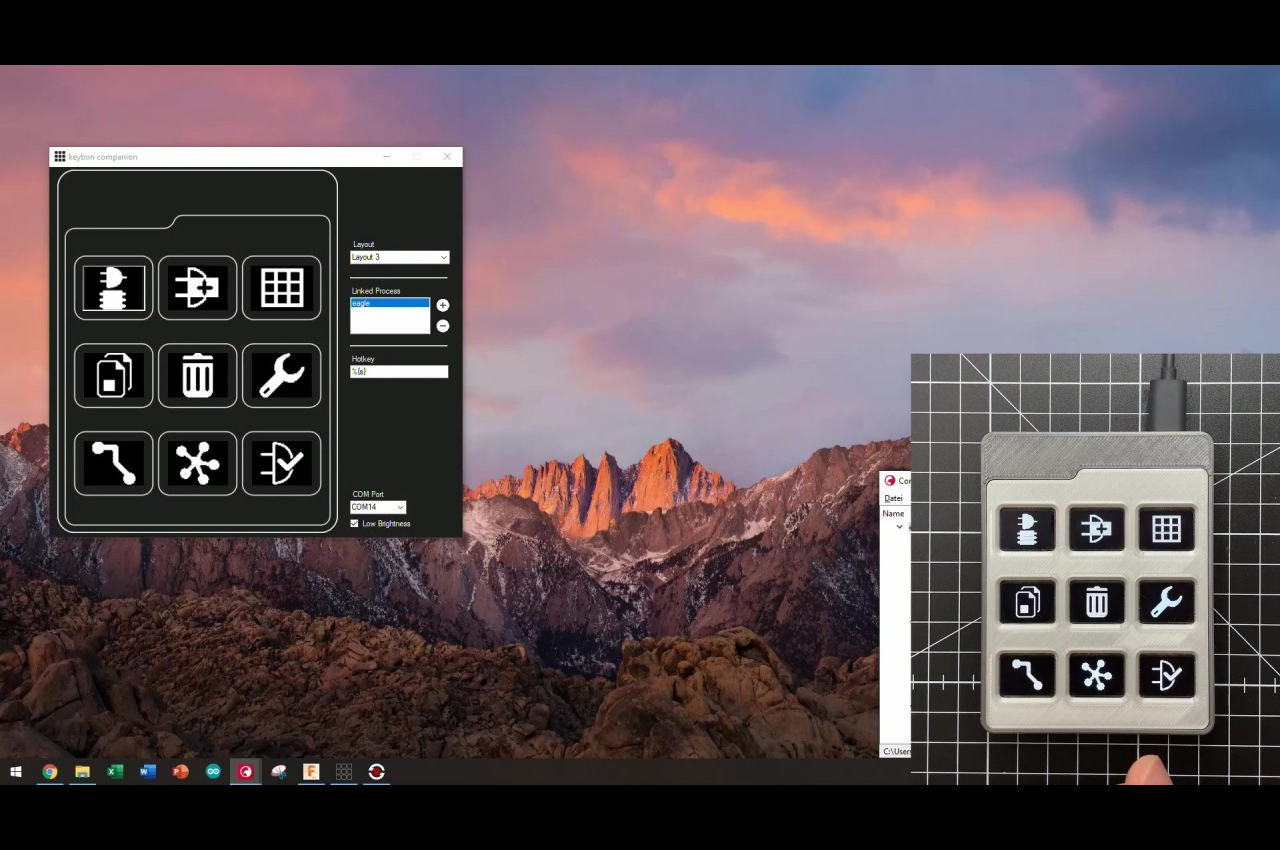Select the route wire key icon
Screen dimensions: 1280x850
click(113, 464)
